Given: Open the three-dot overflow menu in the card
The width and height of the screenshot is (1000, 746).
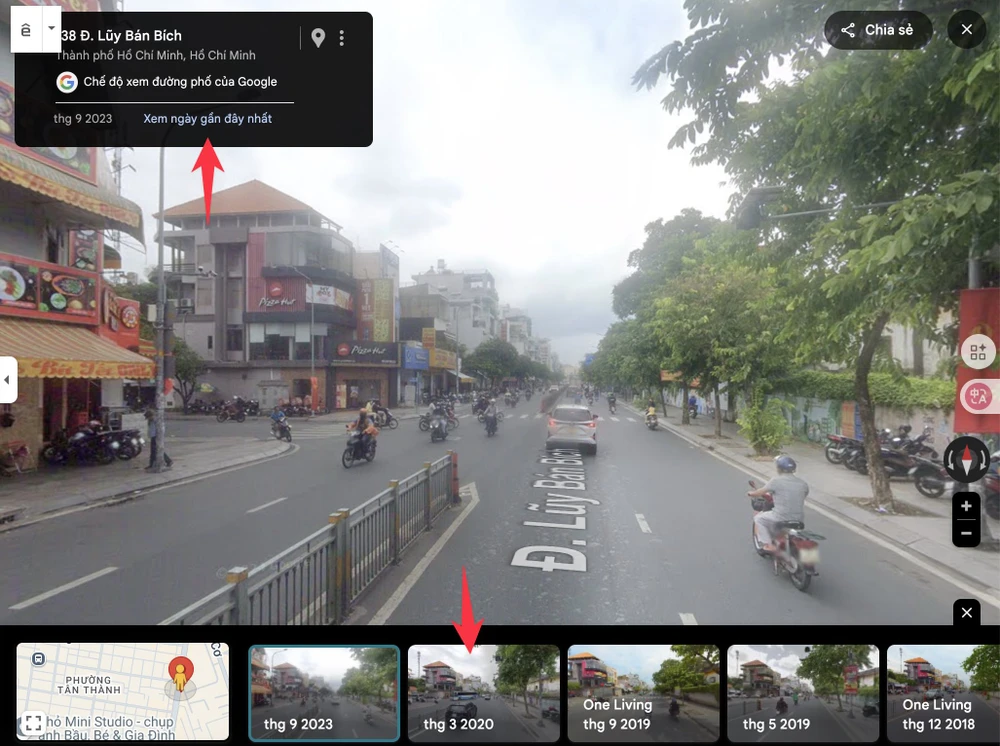Looking at the screenshot, I should coord(341,36).
